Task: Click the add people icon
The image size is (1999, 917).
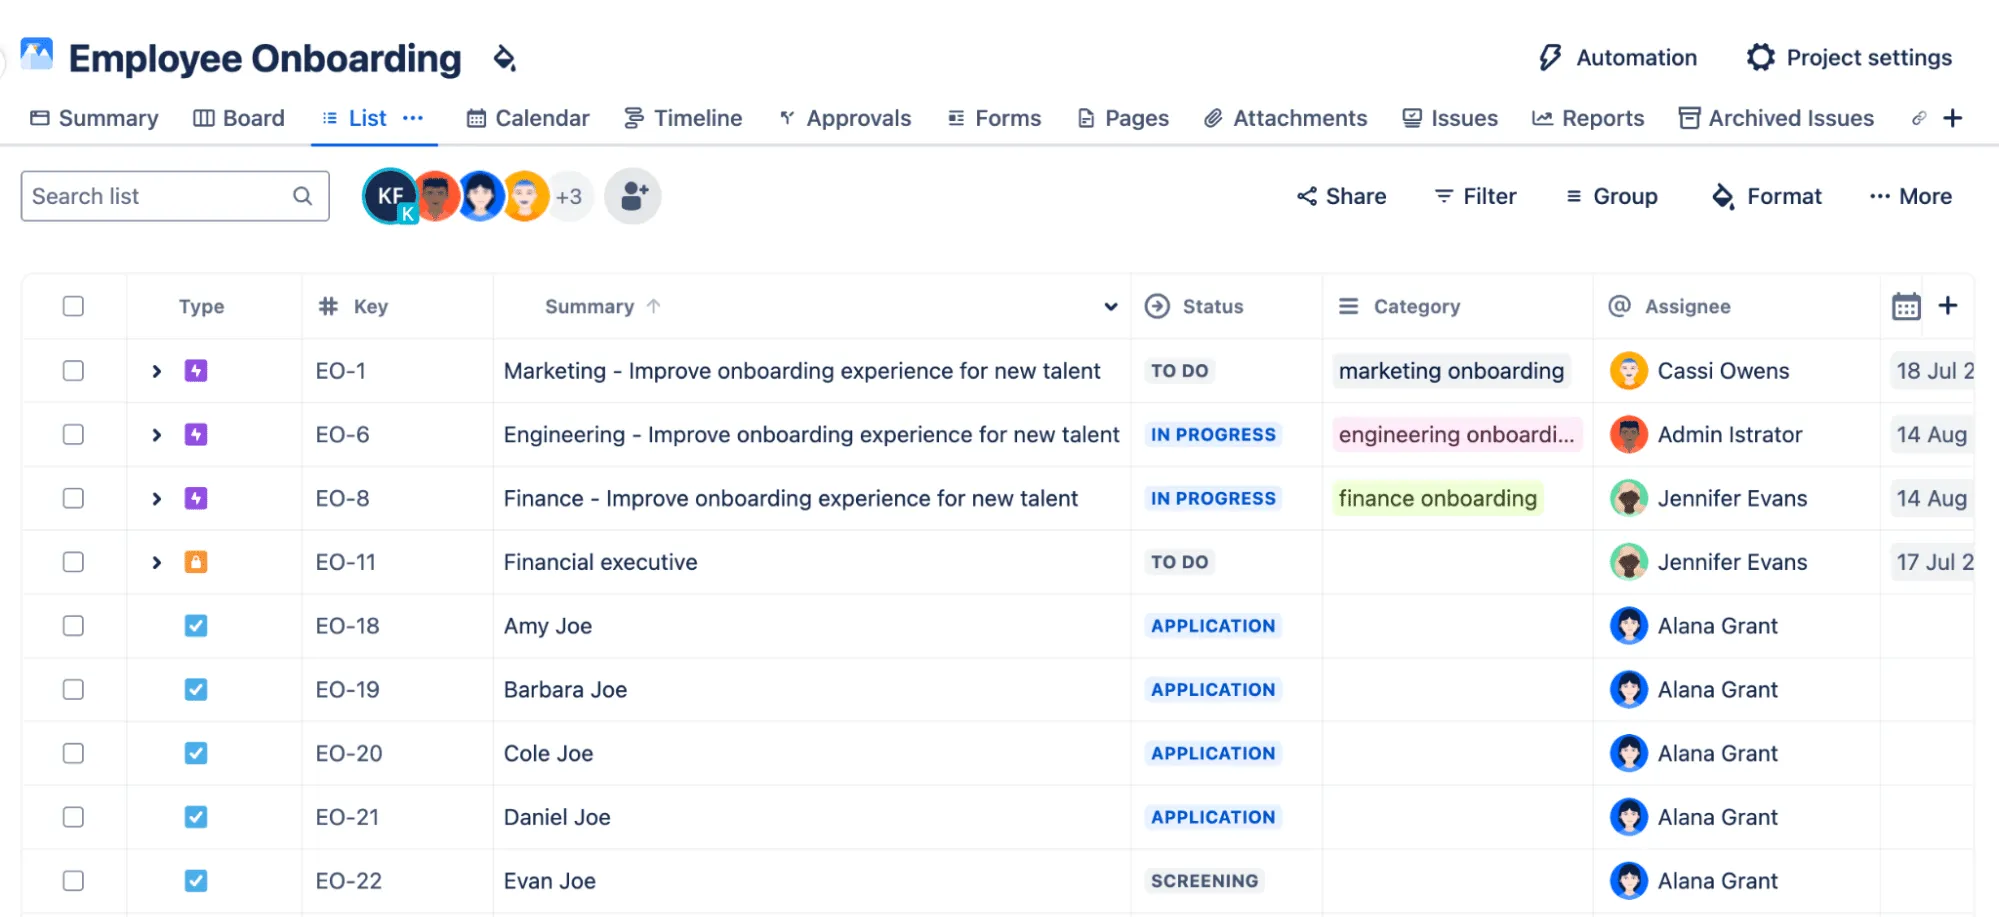Action: (633, 196)
